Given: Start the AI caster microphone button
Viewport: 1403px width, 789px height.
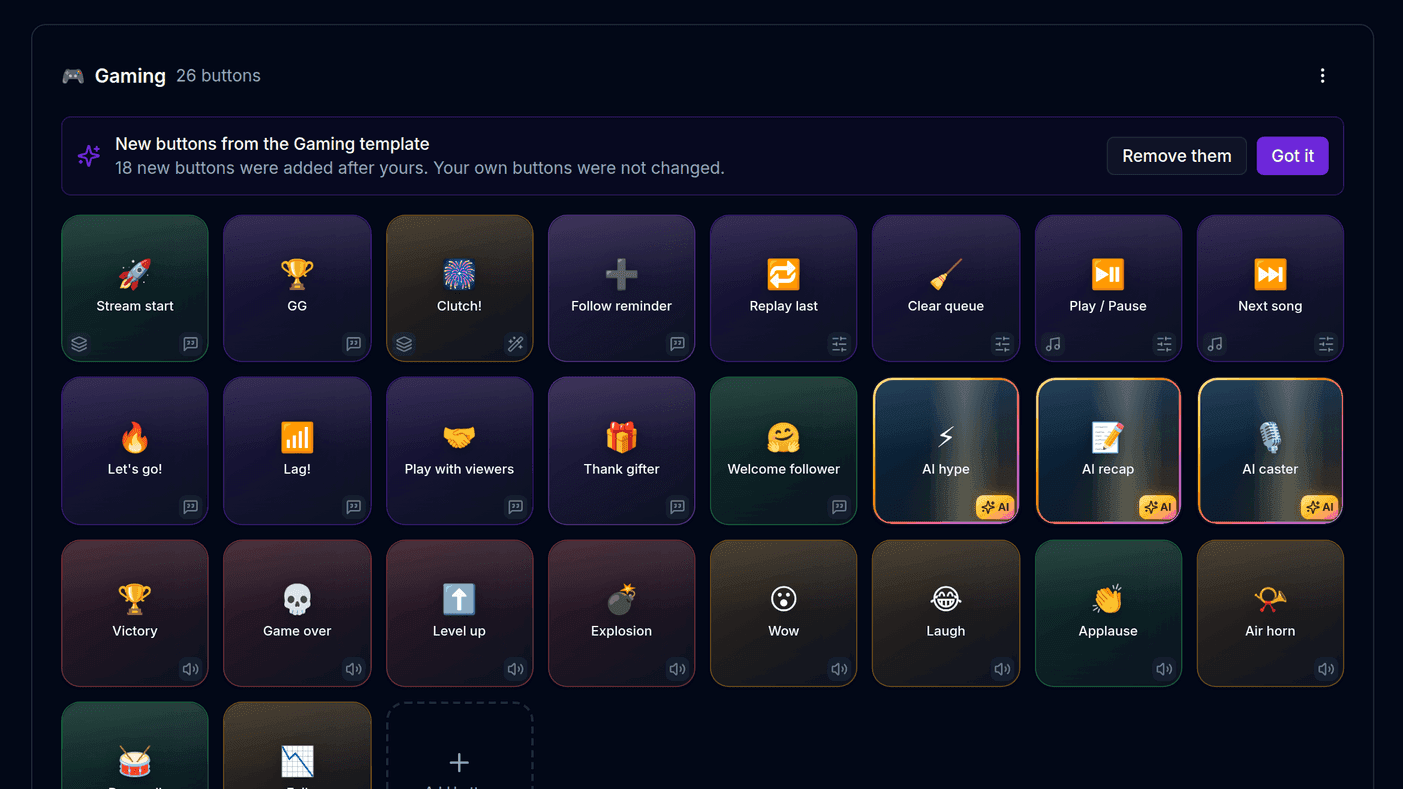Looking at the screenshot, I should pyautogui.click(x=1270, y=451).
